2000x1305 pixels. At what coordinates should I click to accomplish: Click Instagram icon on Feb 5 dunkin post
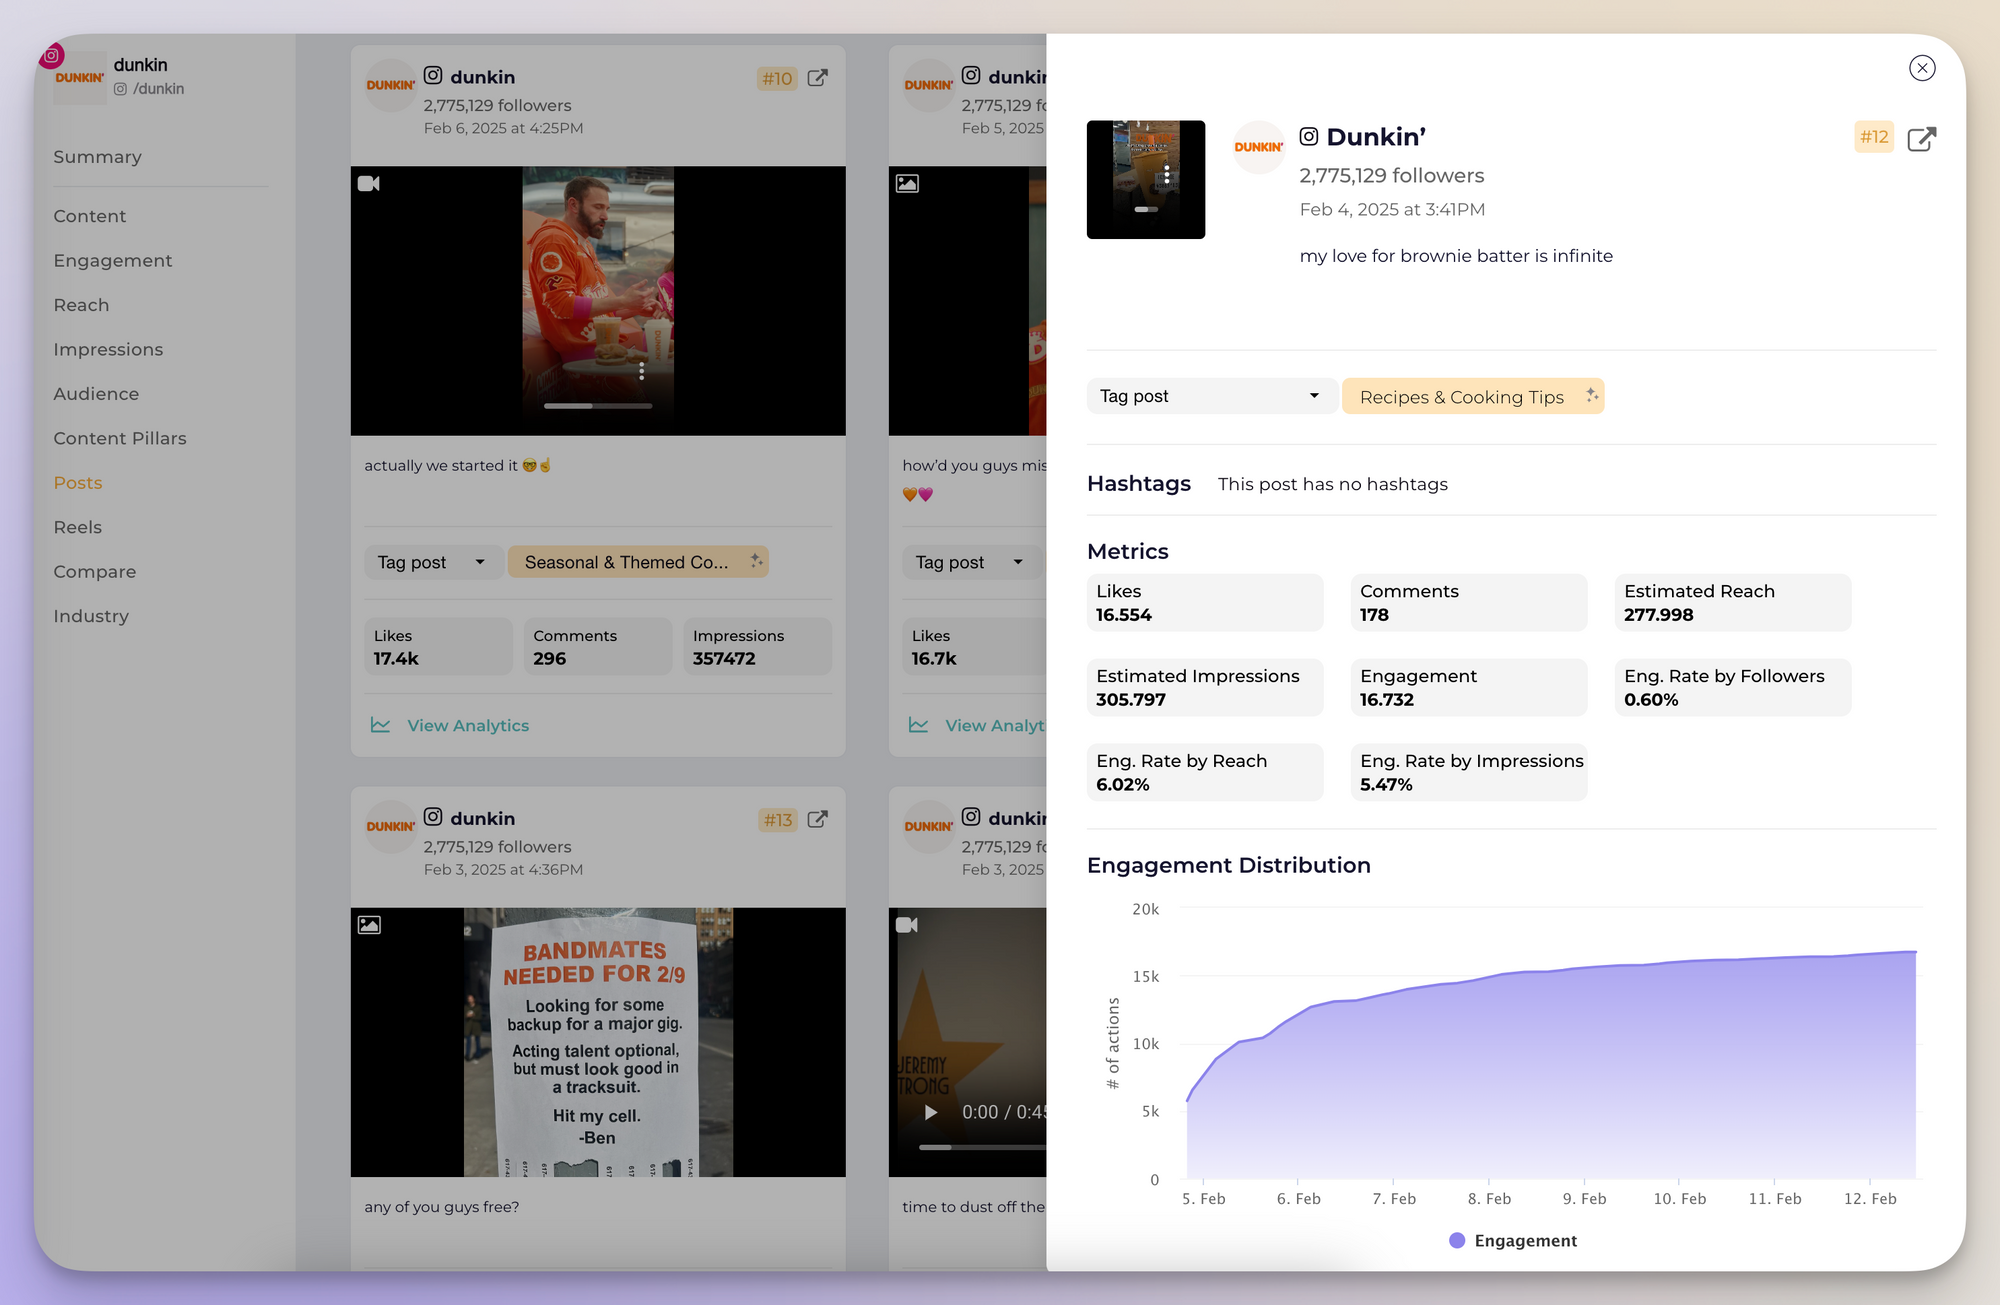971,75
